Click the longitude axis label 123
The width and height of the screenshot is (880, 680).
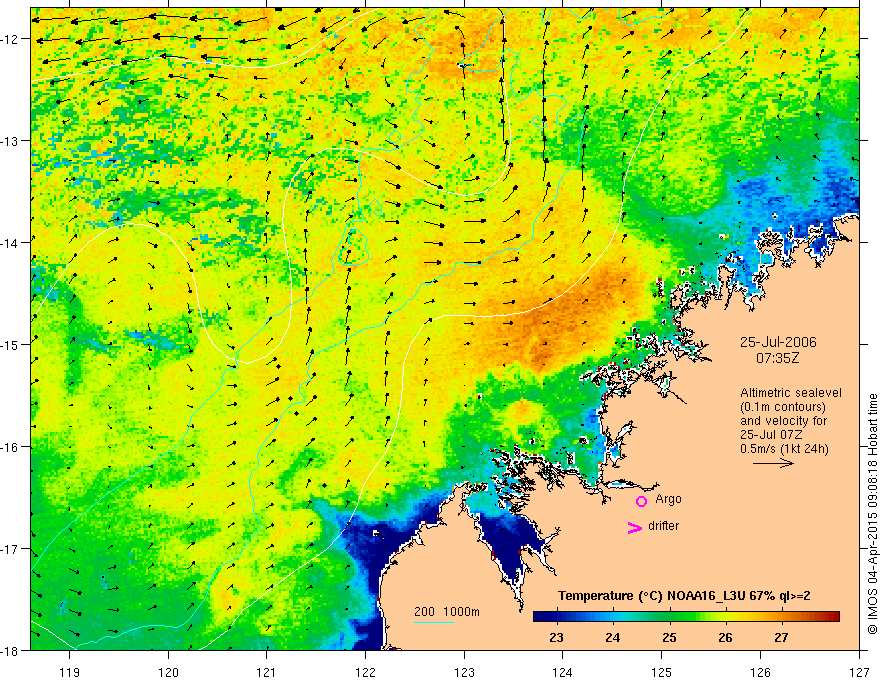(464, 672)
